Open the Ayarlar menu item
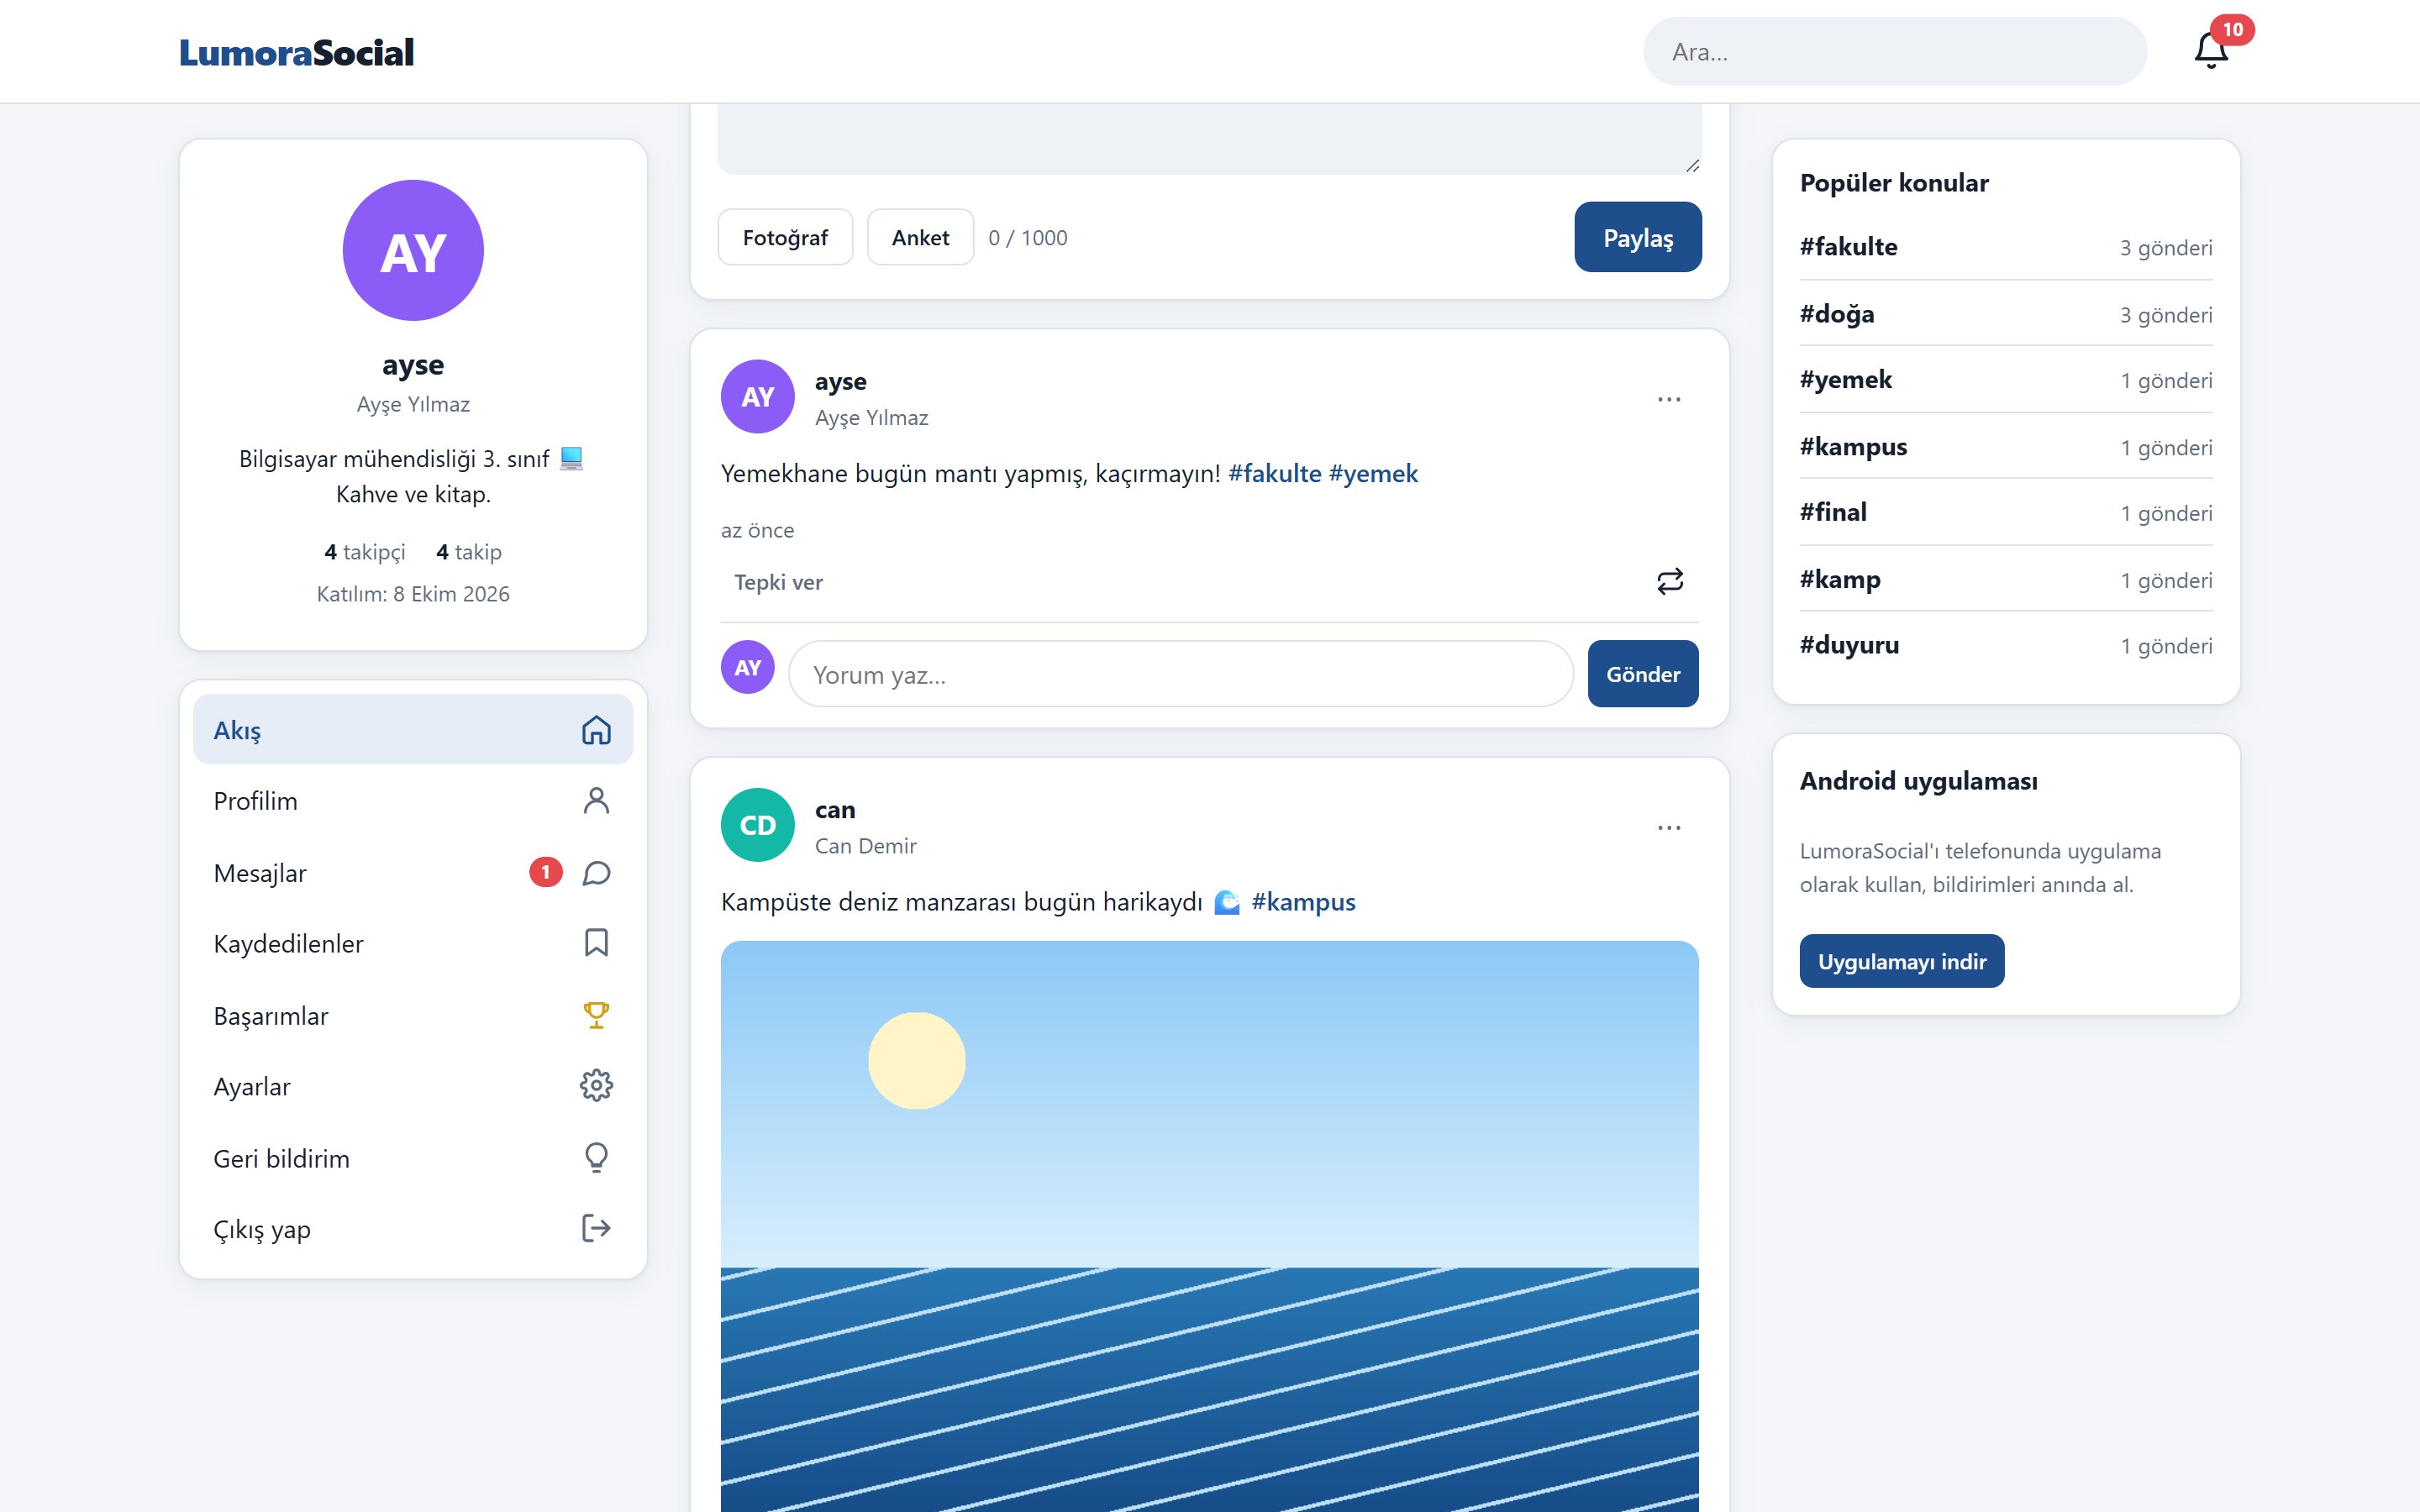Viewport: 2420px width, 1512px height. [x=413, y=1086]
